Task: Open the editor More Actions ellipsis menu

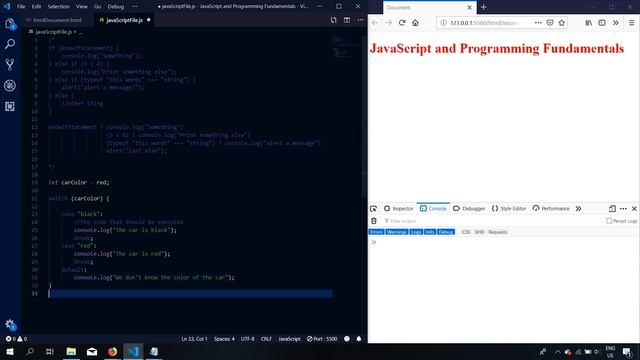Action: point(360,20)
